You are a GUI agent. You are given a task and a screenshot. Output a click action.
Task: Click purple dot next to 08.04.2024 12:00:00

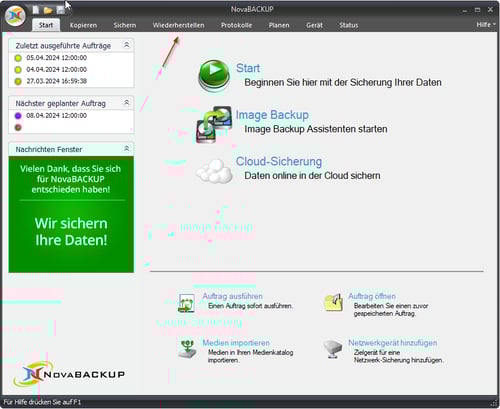tap(18, 116)
